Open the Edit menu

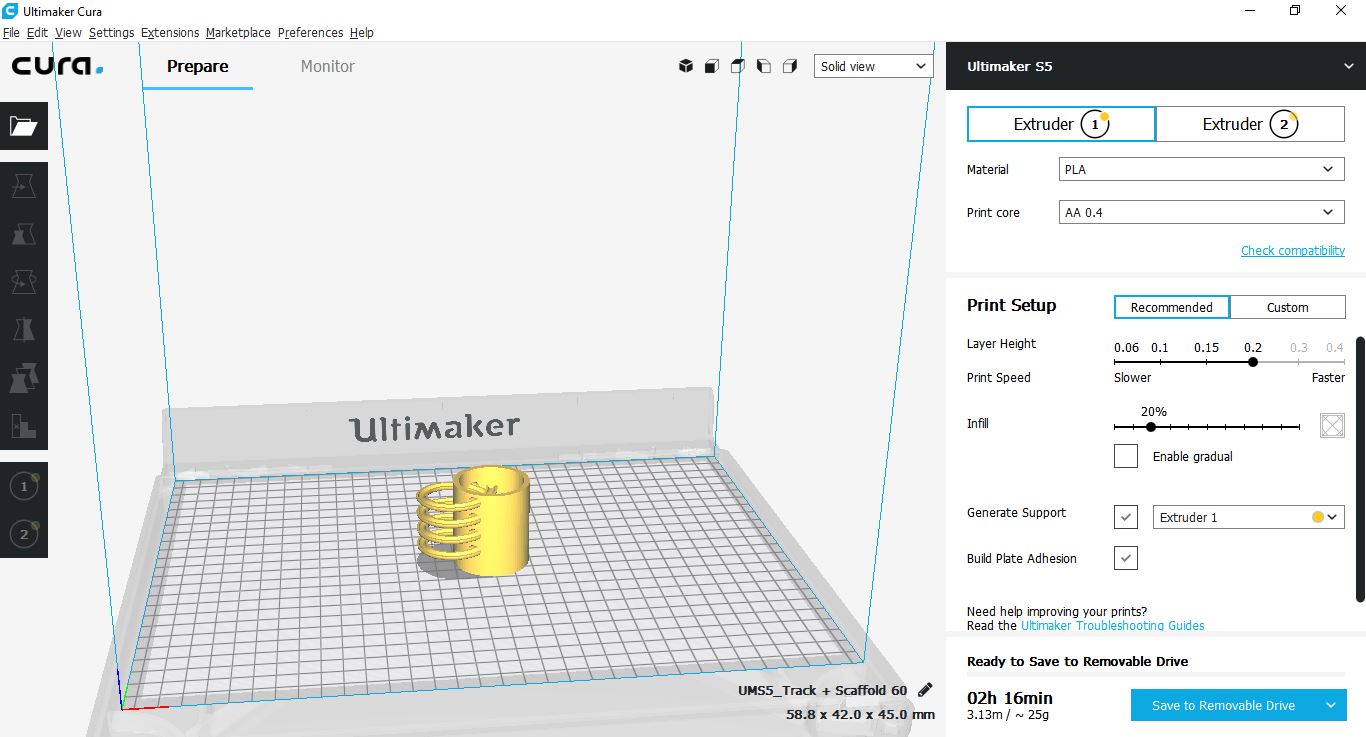point(37,32)
